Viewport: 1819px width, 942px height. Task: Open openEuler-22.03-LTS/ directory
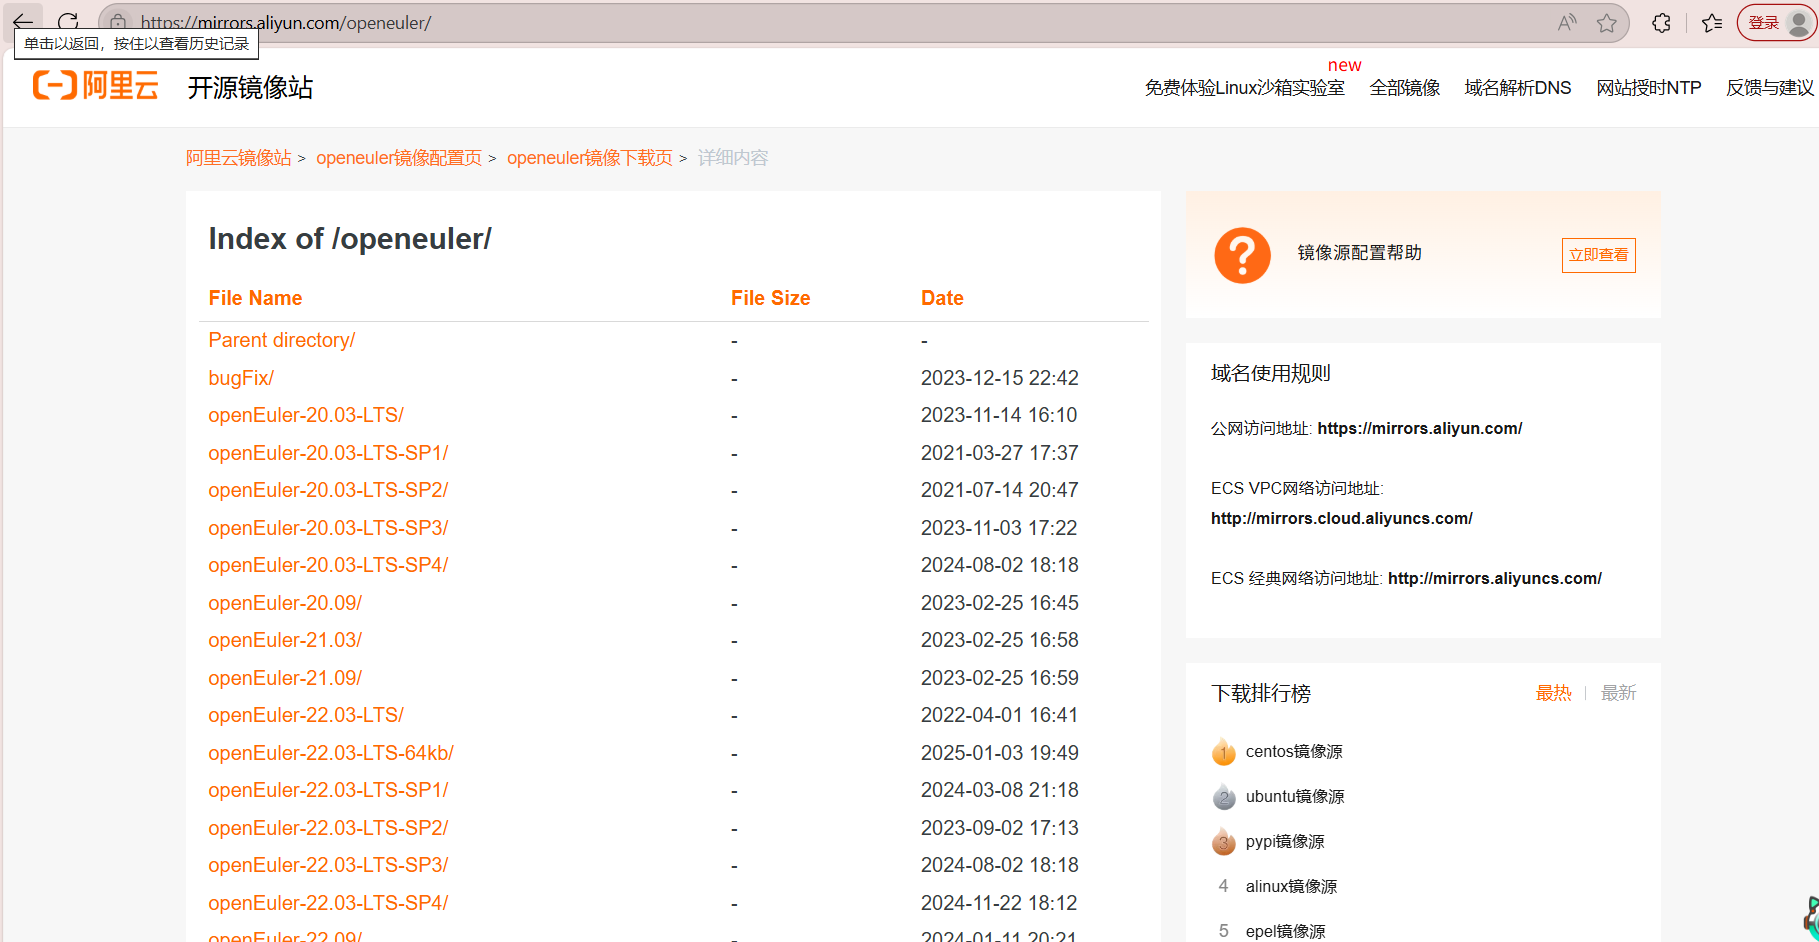pyautogui.click(x=306, y=715)
